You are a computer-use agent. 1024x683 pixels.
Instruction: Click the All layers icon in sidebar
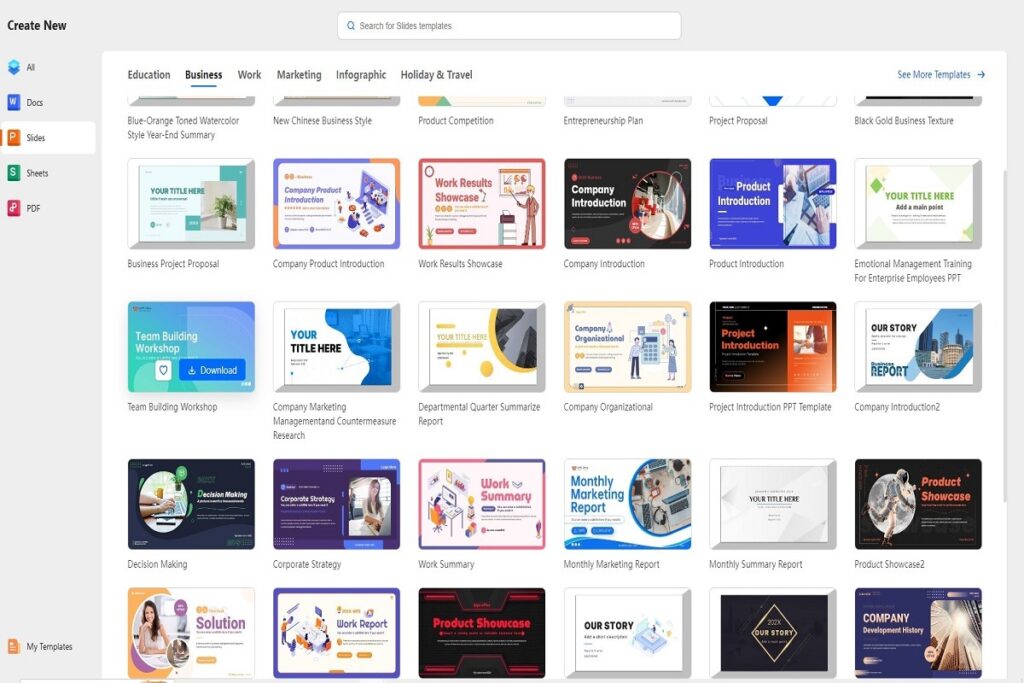point(14,67)
